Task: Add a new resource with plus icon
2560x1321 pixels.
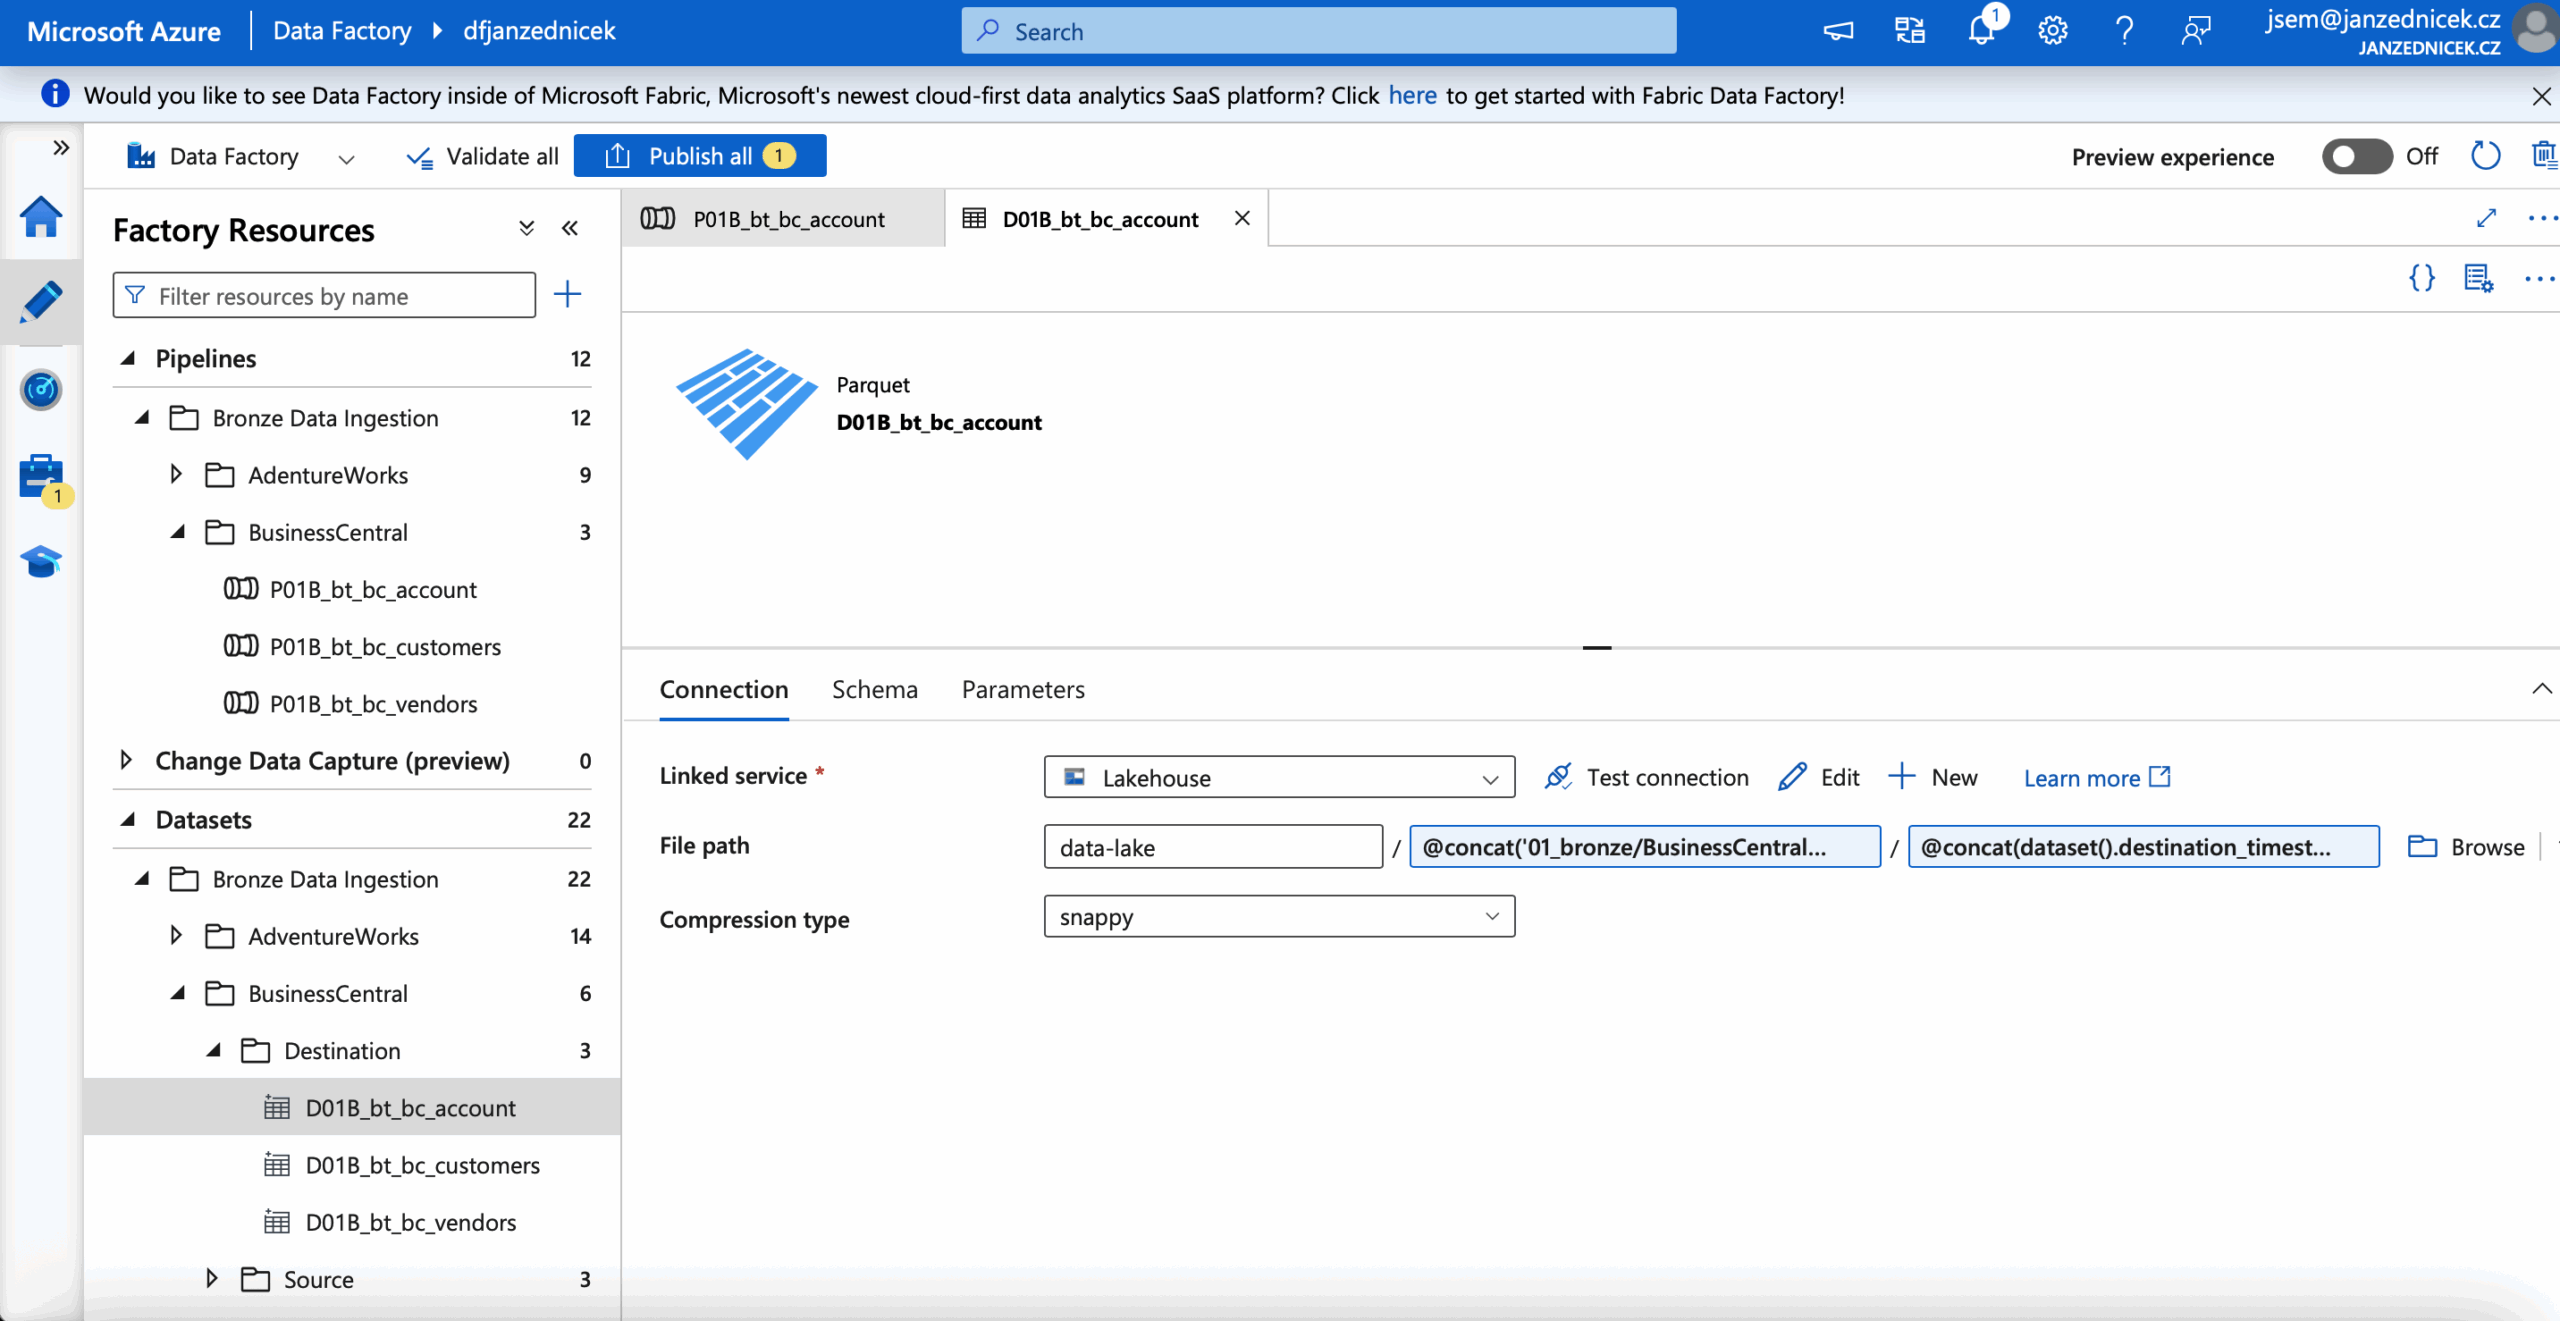Action: coord(567,295)
